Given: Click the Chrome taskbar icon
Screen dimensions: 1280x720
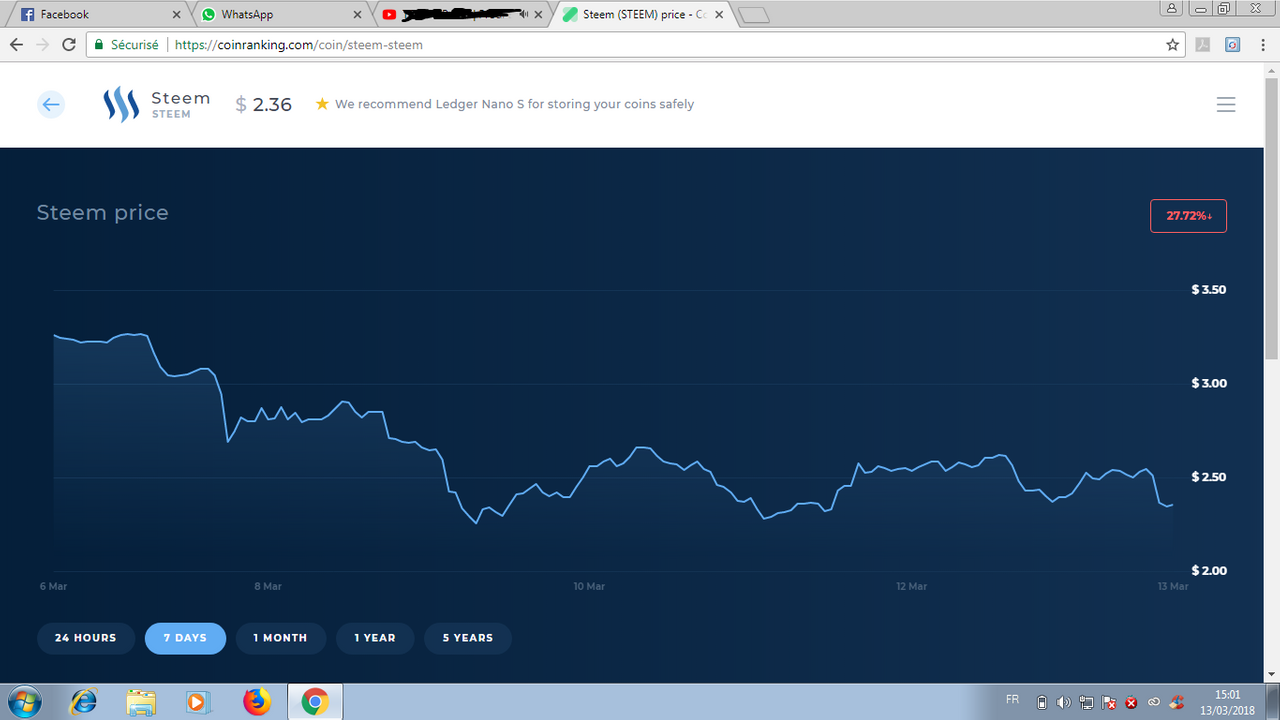Looking at the screenshot, I should tap(315, 702).
